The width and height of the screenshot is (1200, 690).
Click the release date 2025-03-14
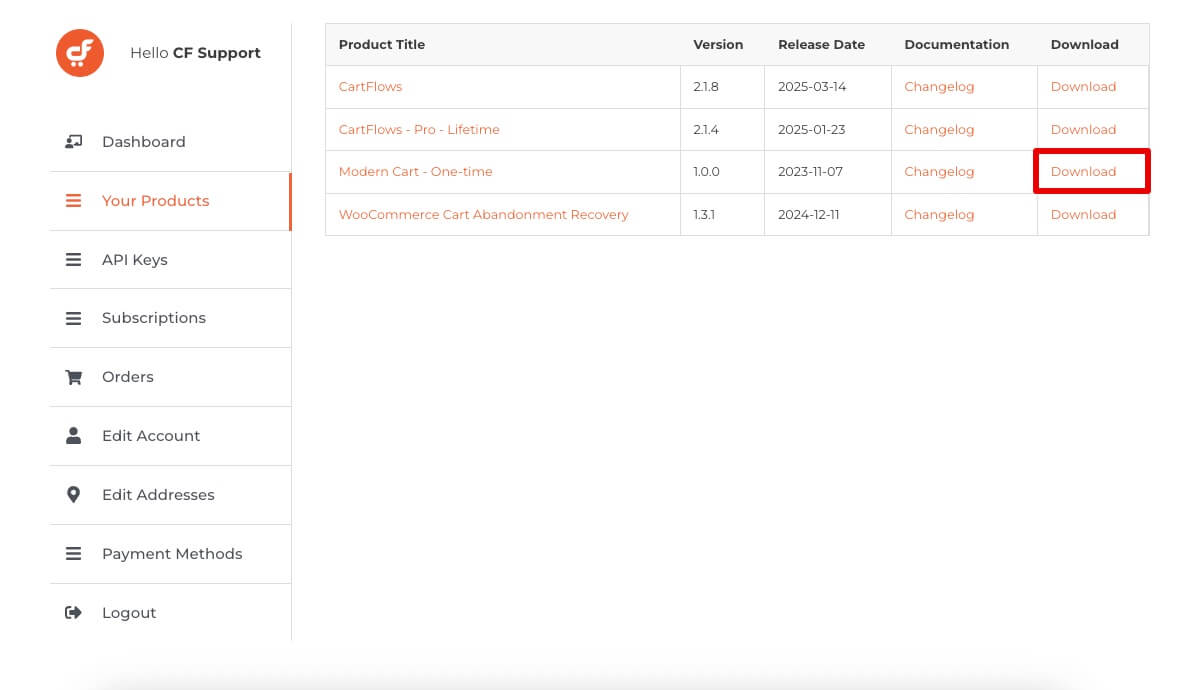click(812, 87)
